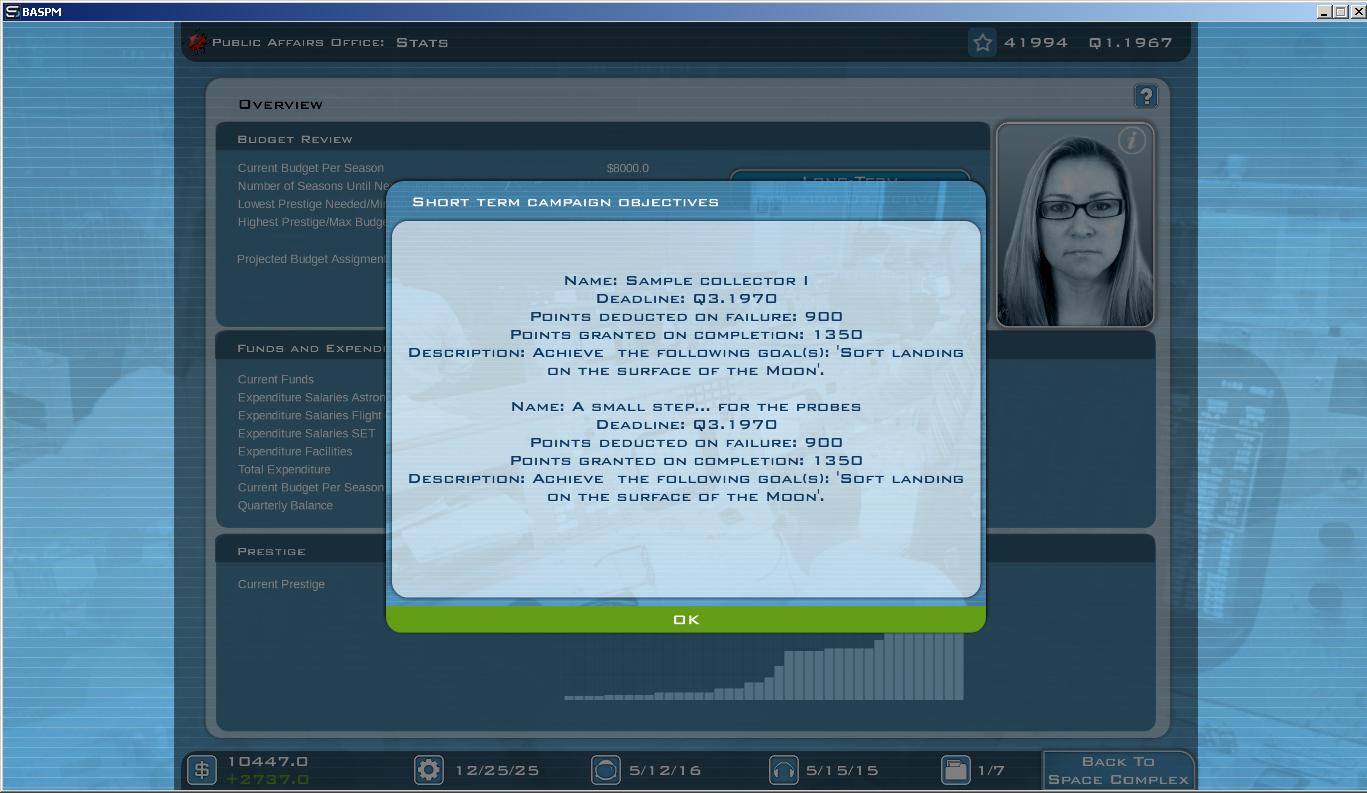Click the prestige star icon
This screenshot has width=1367, height=793.
[x=982, y=42]
